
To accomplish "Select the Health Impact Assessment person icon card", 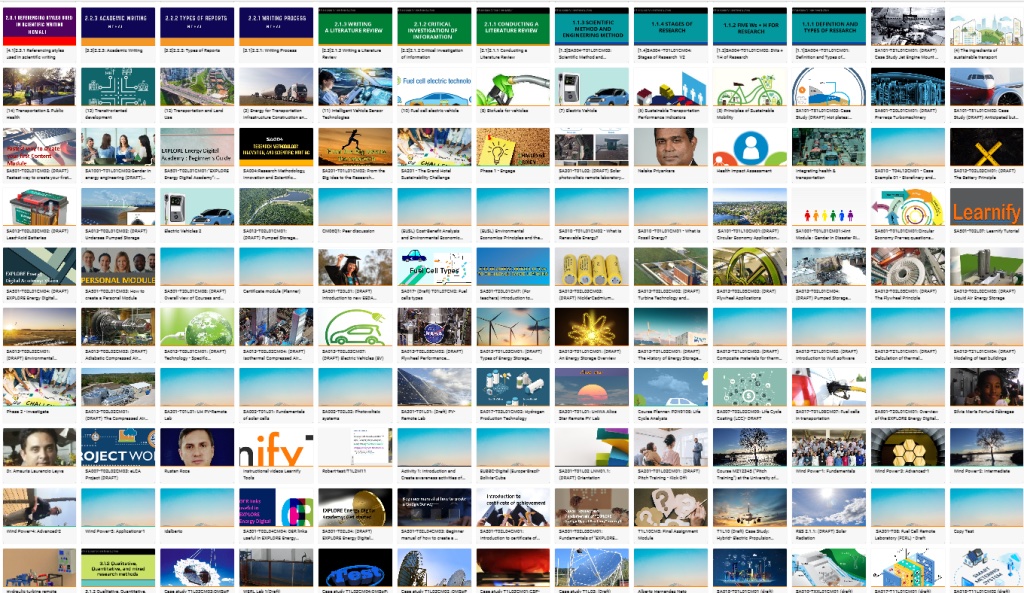I will [x=747, y=147].
